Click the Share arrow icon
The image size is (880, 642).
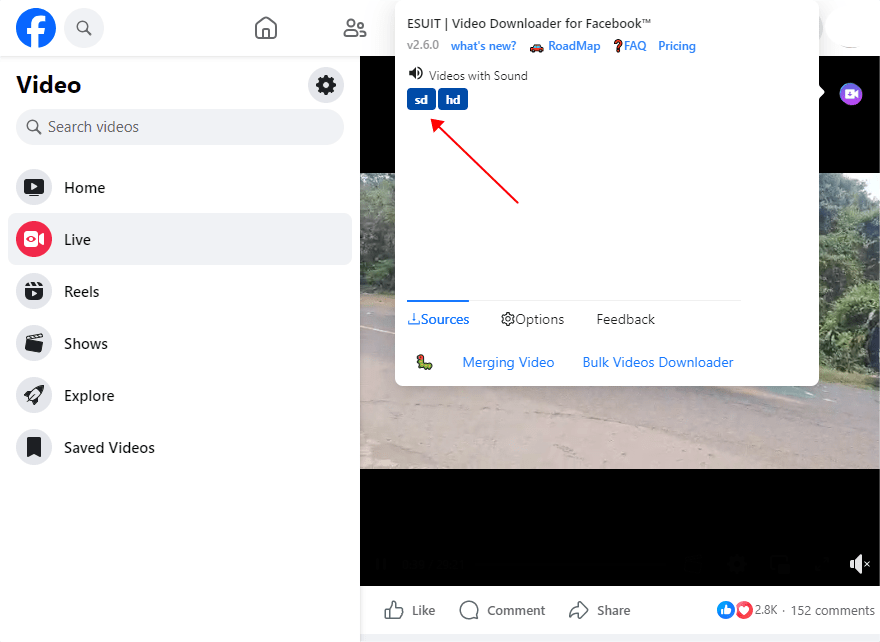click(x=579, y=610)
